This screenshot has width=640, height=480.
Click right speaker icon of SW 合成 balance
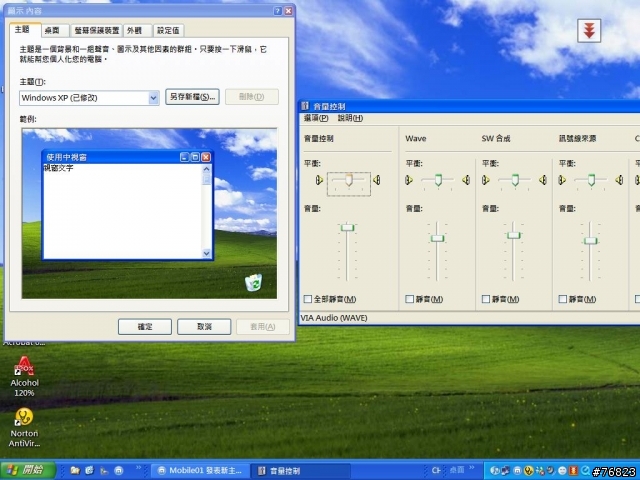click(x=543, y=180)
